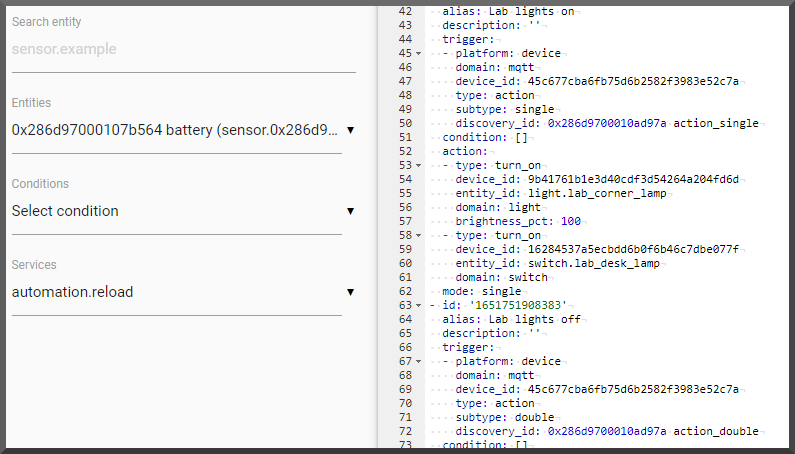Click the brightness_pct value 100
This screenshot has width=795, height=454.
(573, 221)
